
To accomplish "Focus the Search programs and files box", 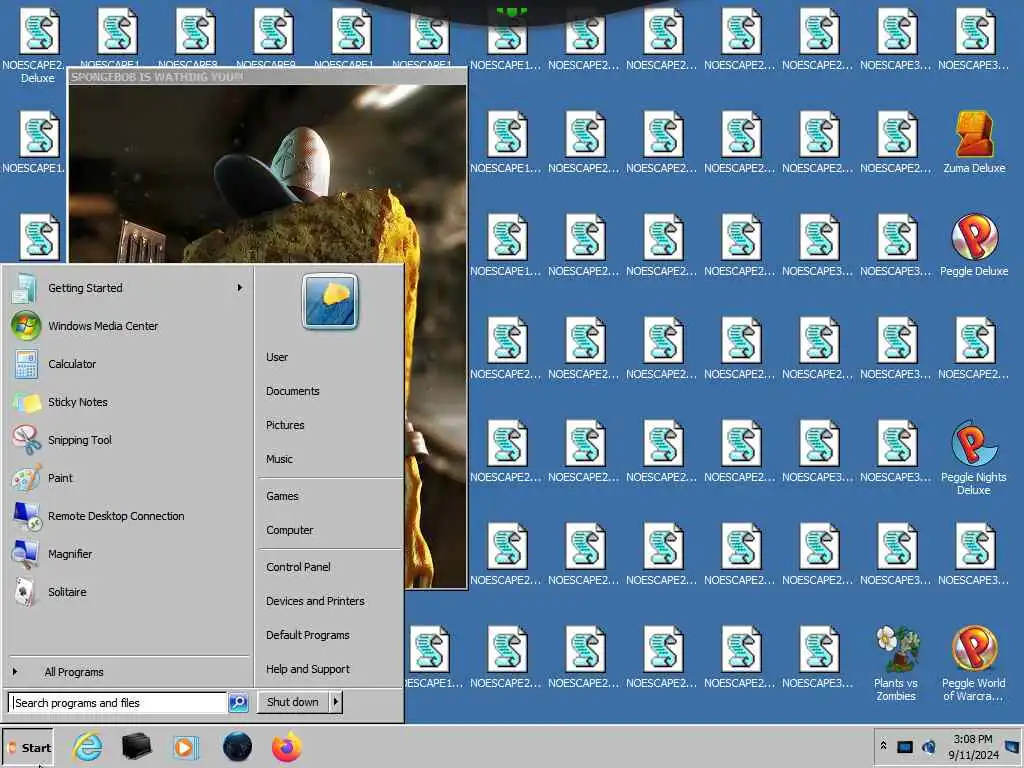I will tap(118, 703).
